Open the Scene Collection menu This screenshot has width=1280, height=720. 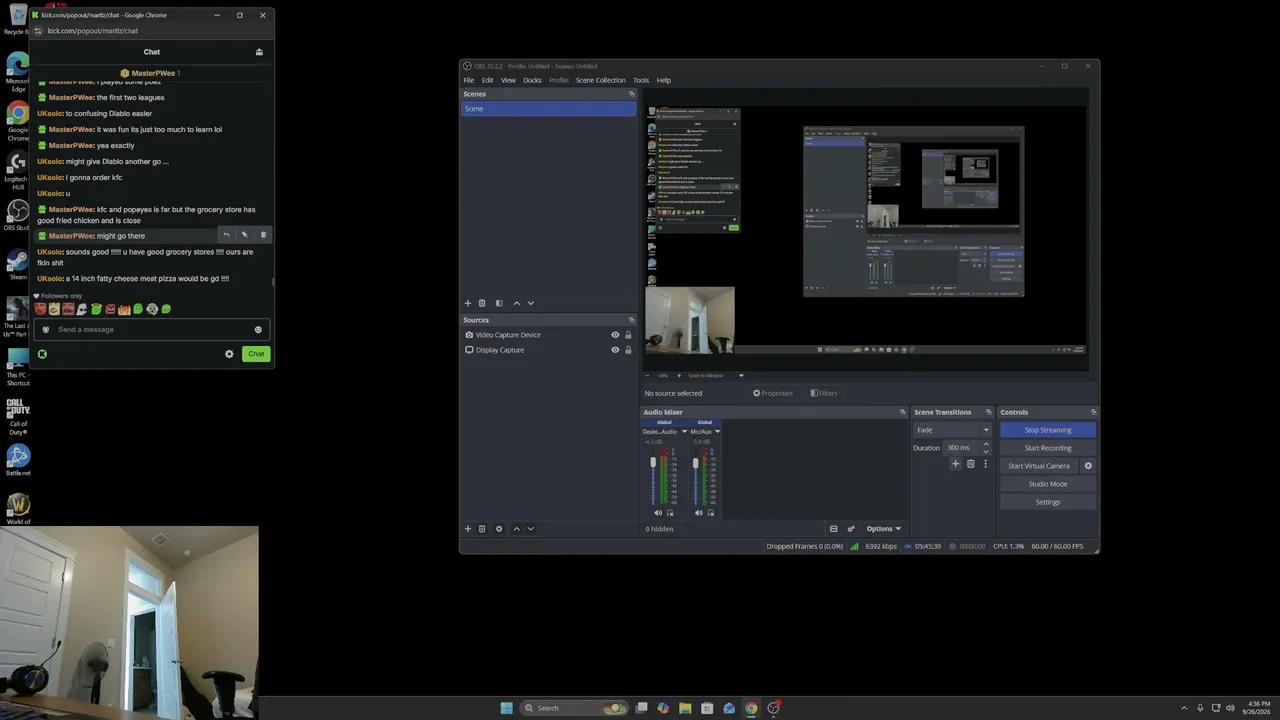point(600,80)
